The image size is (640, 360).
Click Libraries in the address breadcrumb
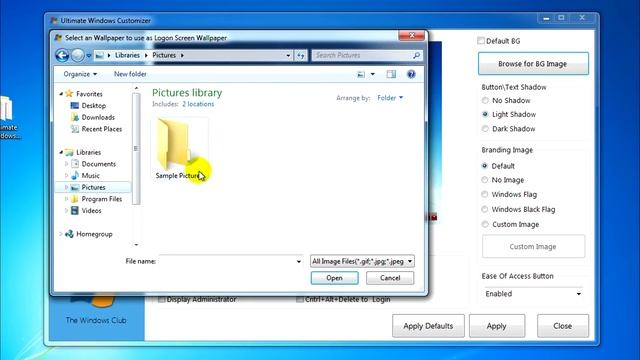127,55
